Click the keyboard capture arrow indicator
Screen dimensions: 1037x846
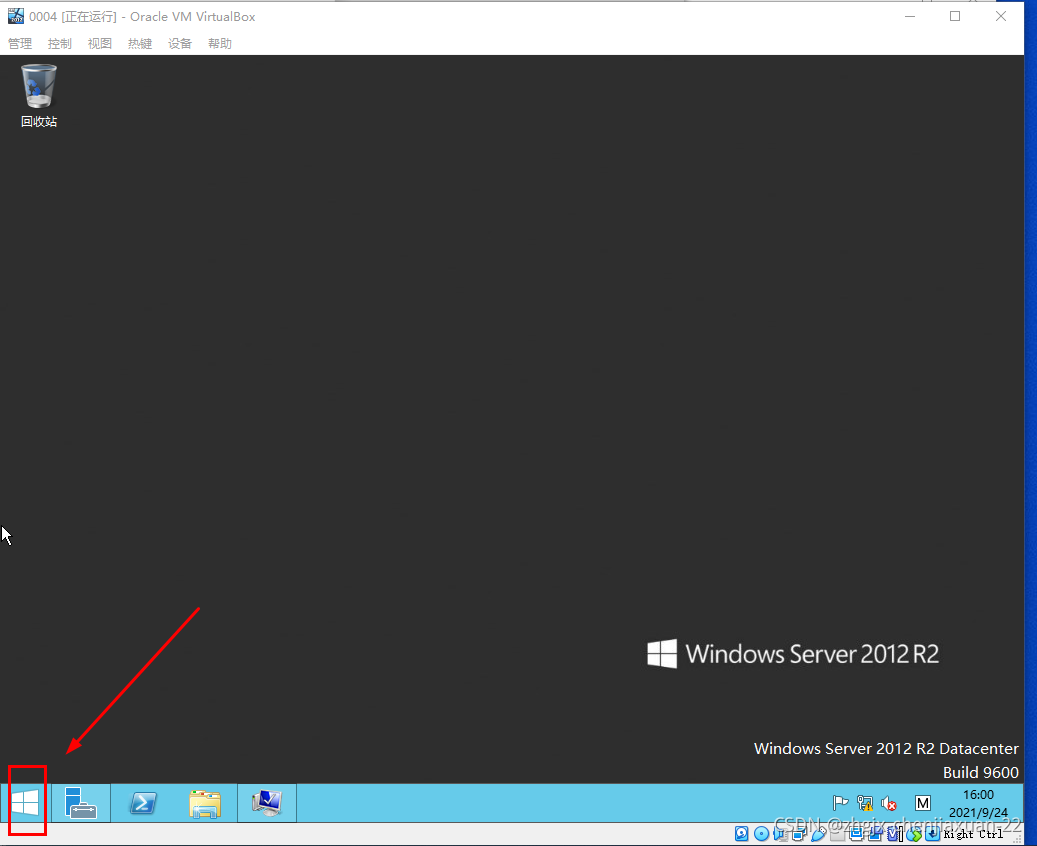[x=933, y=834]
